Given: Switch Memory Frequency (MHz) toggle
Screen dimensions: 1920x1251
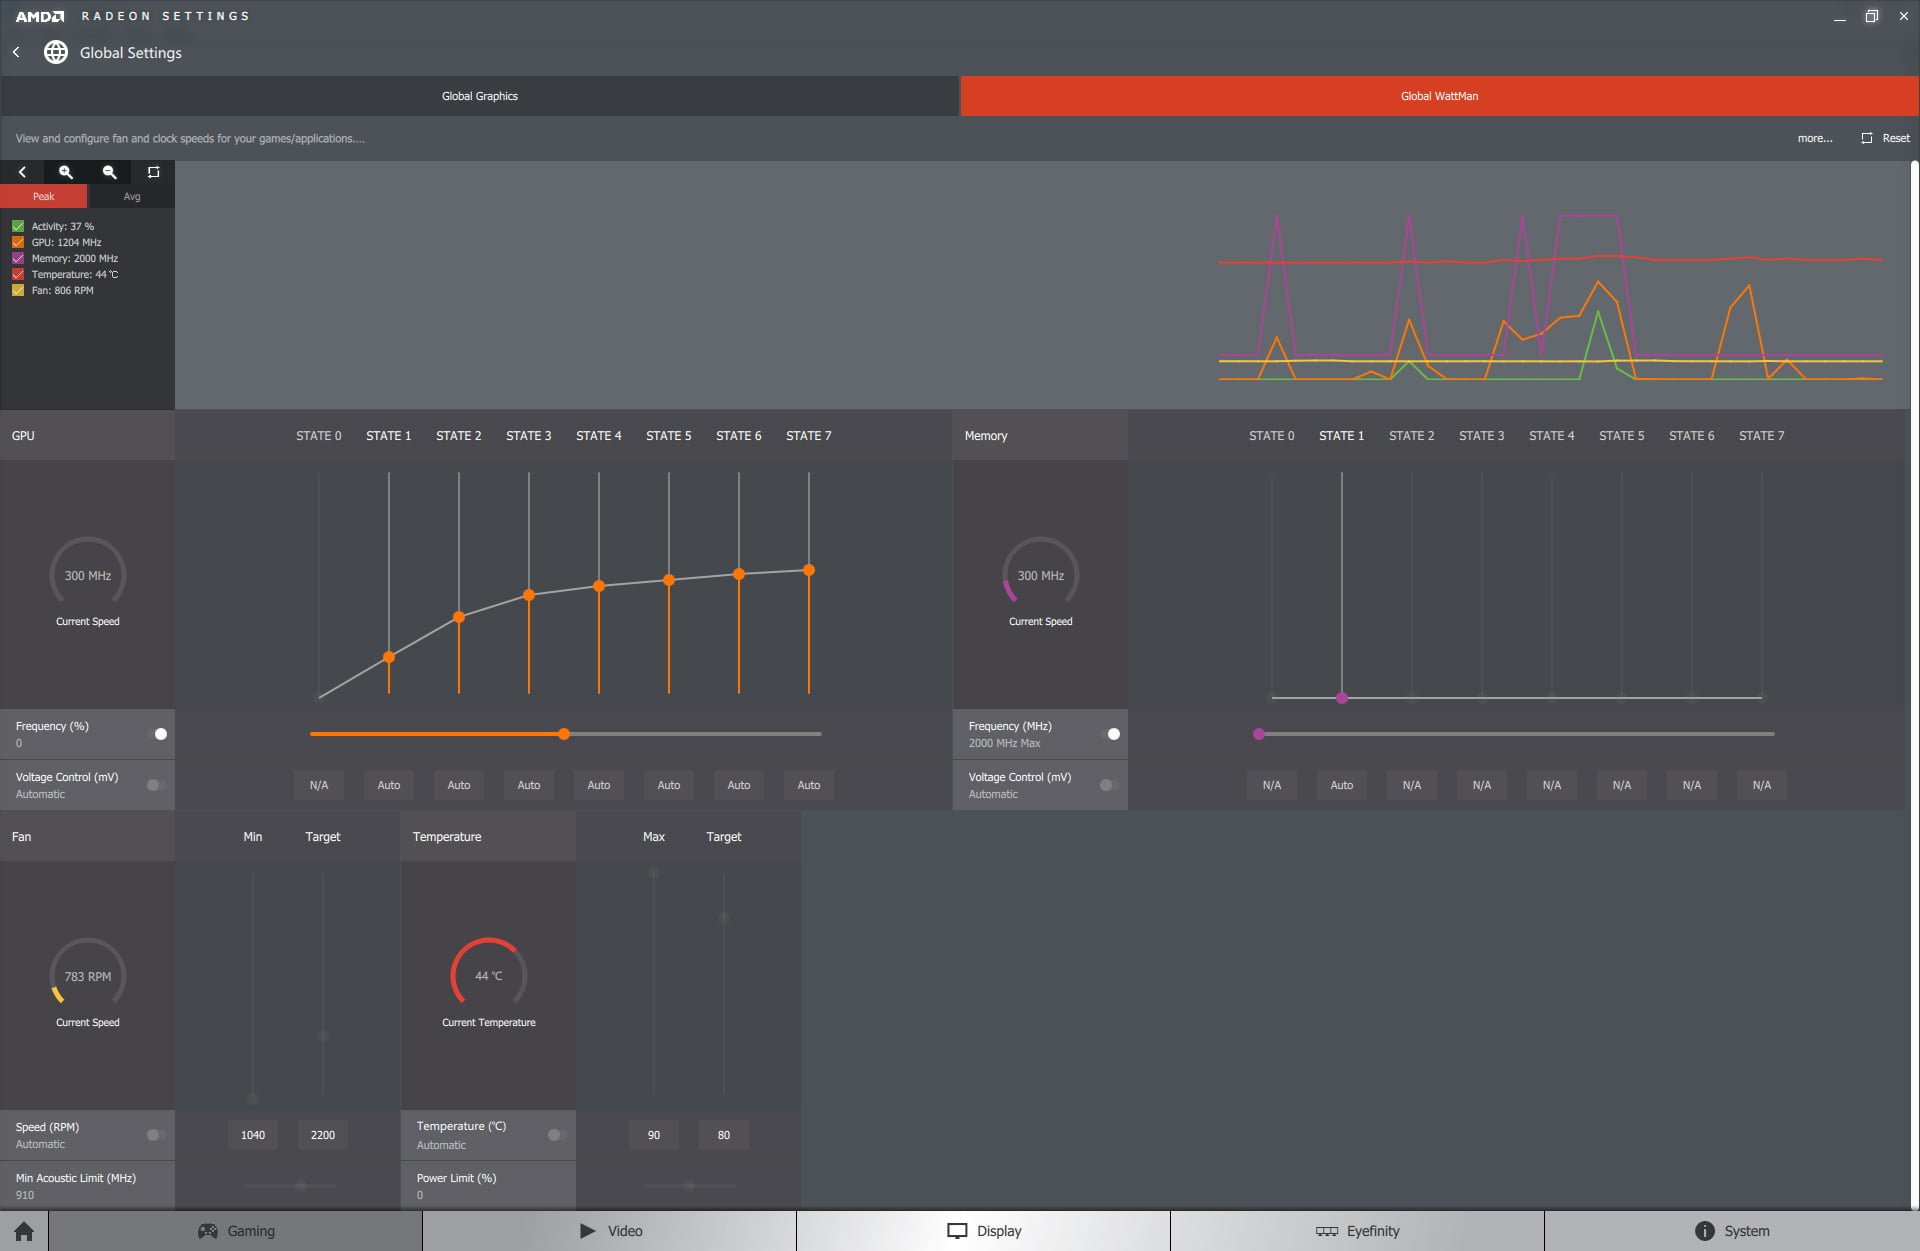Looking at the screenshot, I should tap(1109, 734).
